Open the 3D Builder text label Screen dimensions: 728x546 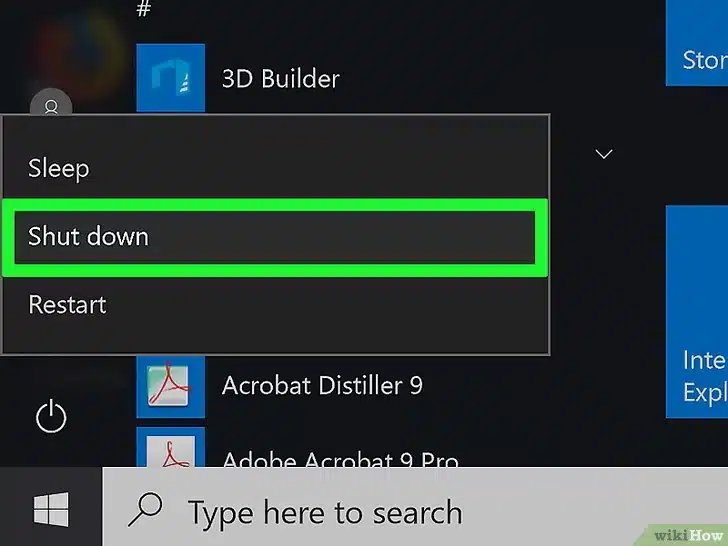pyautogui.click(x=280, y=78)
